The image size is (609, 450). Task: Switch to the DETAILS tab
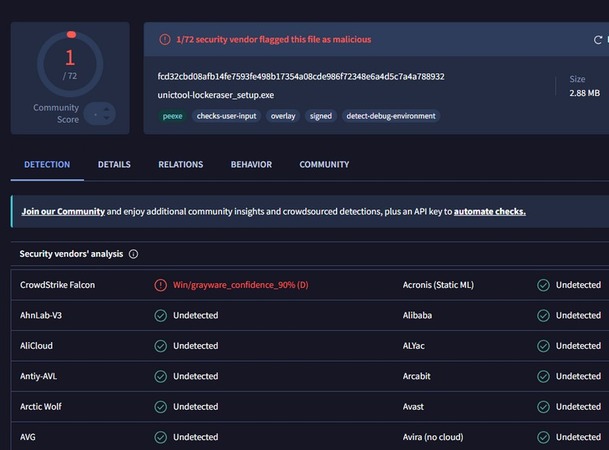pos(114,165)
